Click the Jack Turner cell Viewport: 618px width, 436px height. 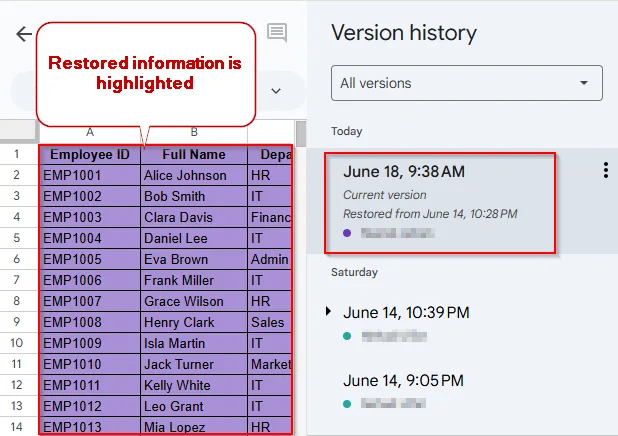[194, 364]
